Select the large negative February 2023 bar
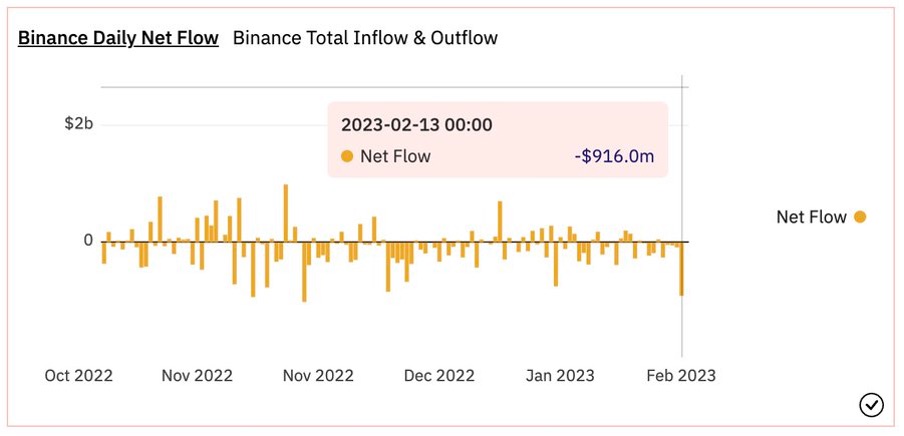This screenshot has height=436, width=904. [x=681, y=269]
